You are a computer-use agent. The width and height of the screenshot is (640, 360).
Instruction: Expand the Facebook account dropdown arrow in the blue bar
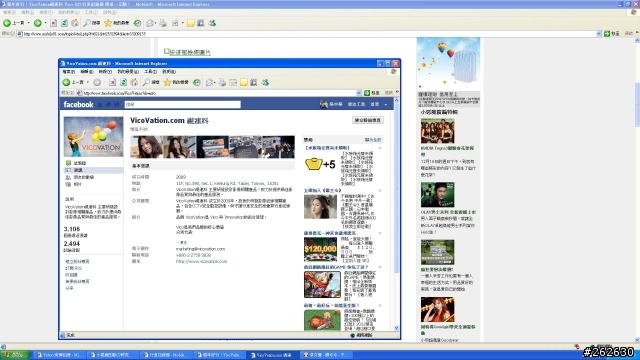click(x=386, y=104)
